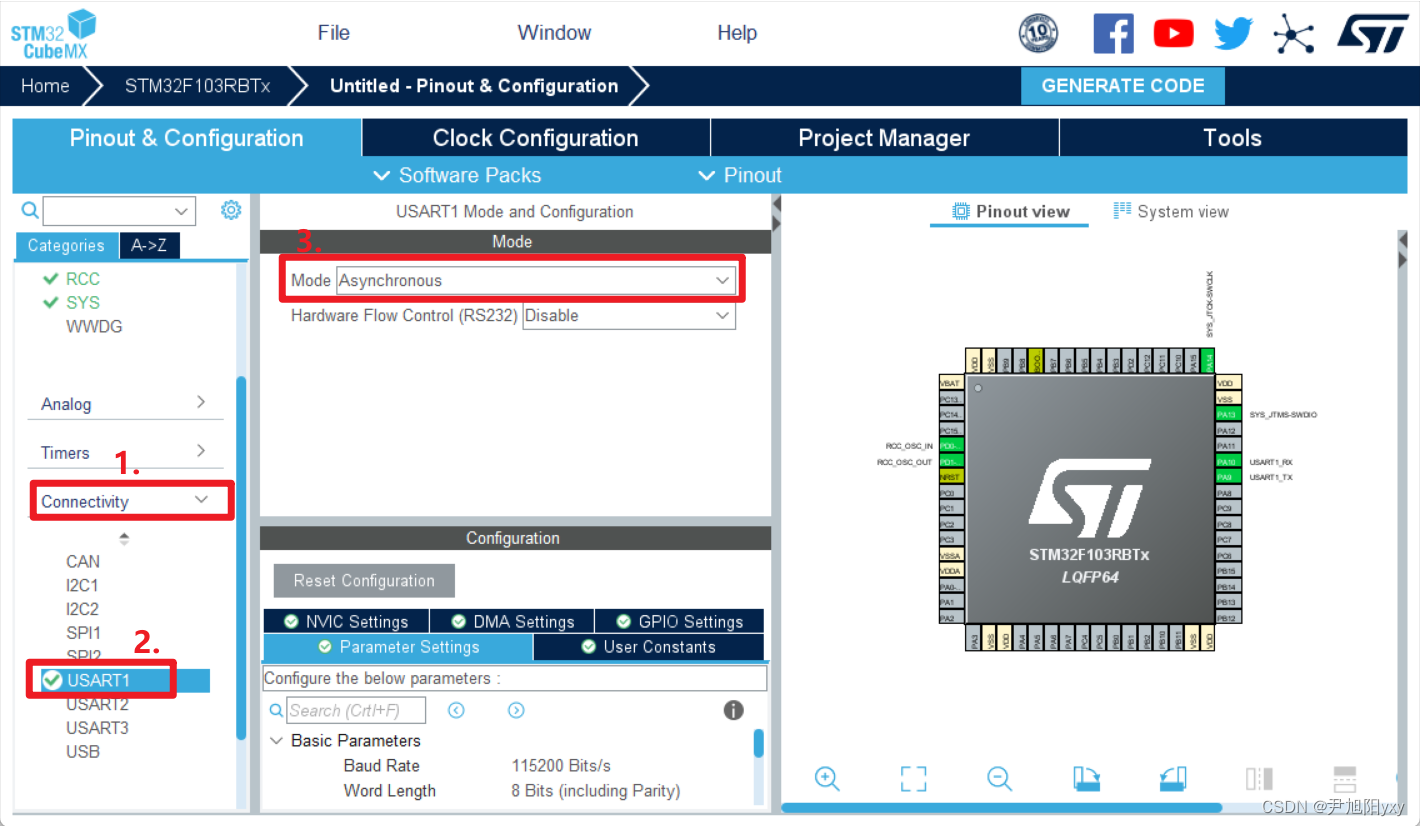
Task: Open the DMA Settings tab
Action: pos(512,621)
